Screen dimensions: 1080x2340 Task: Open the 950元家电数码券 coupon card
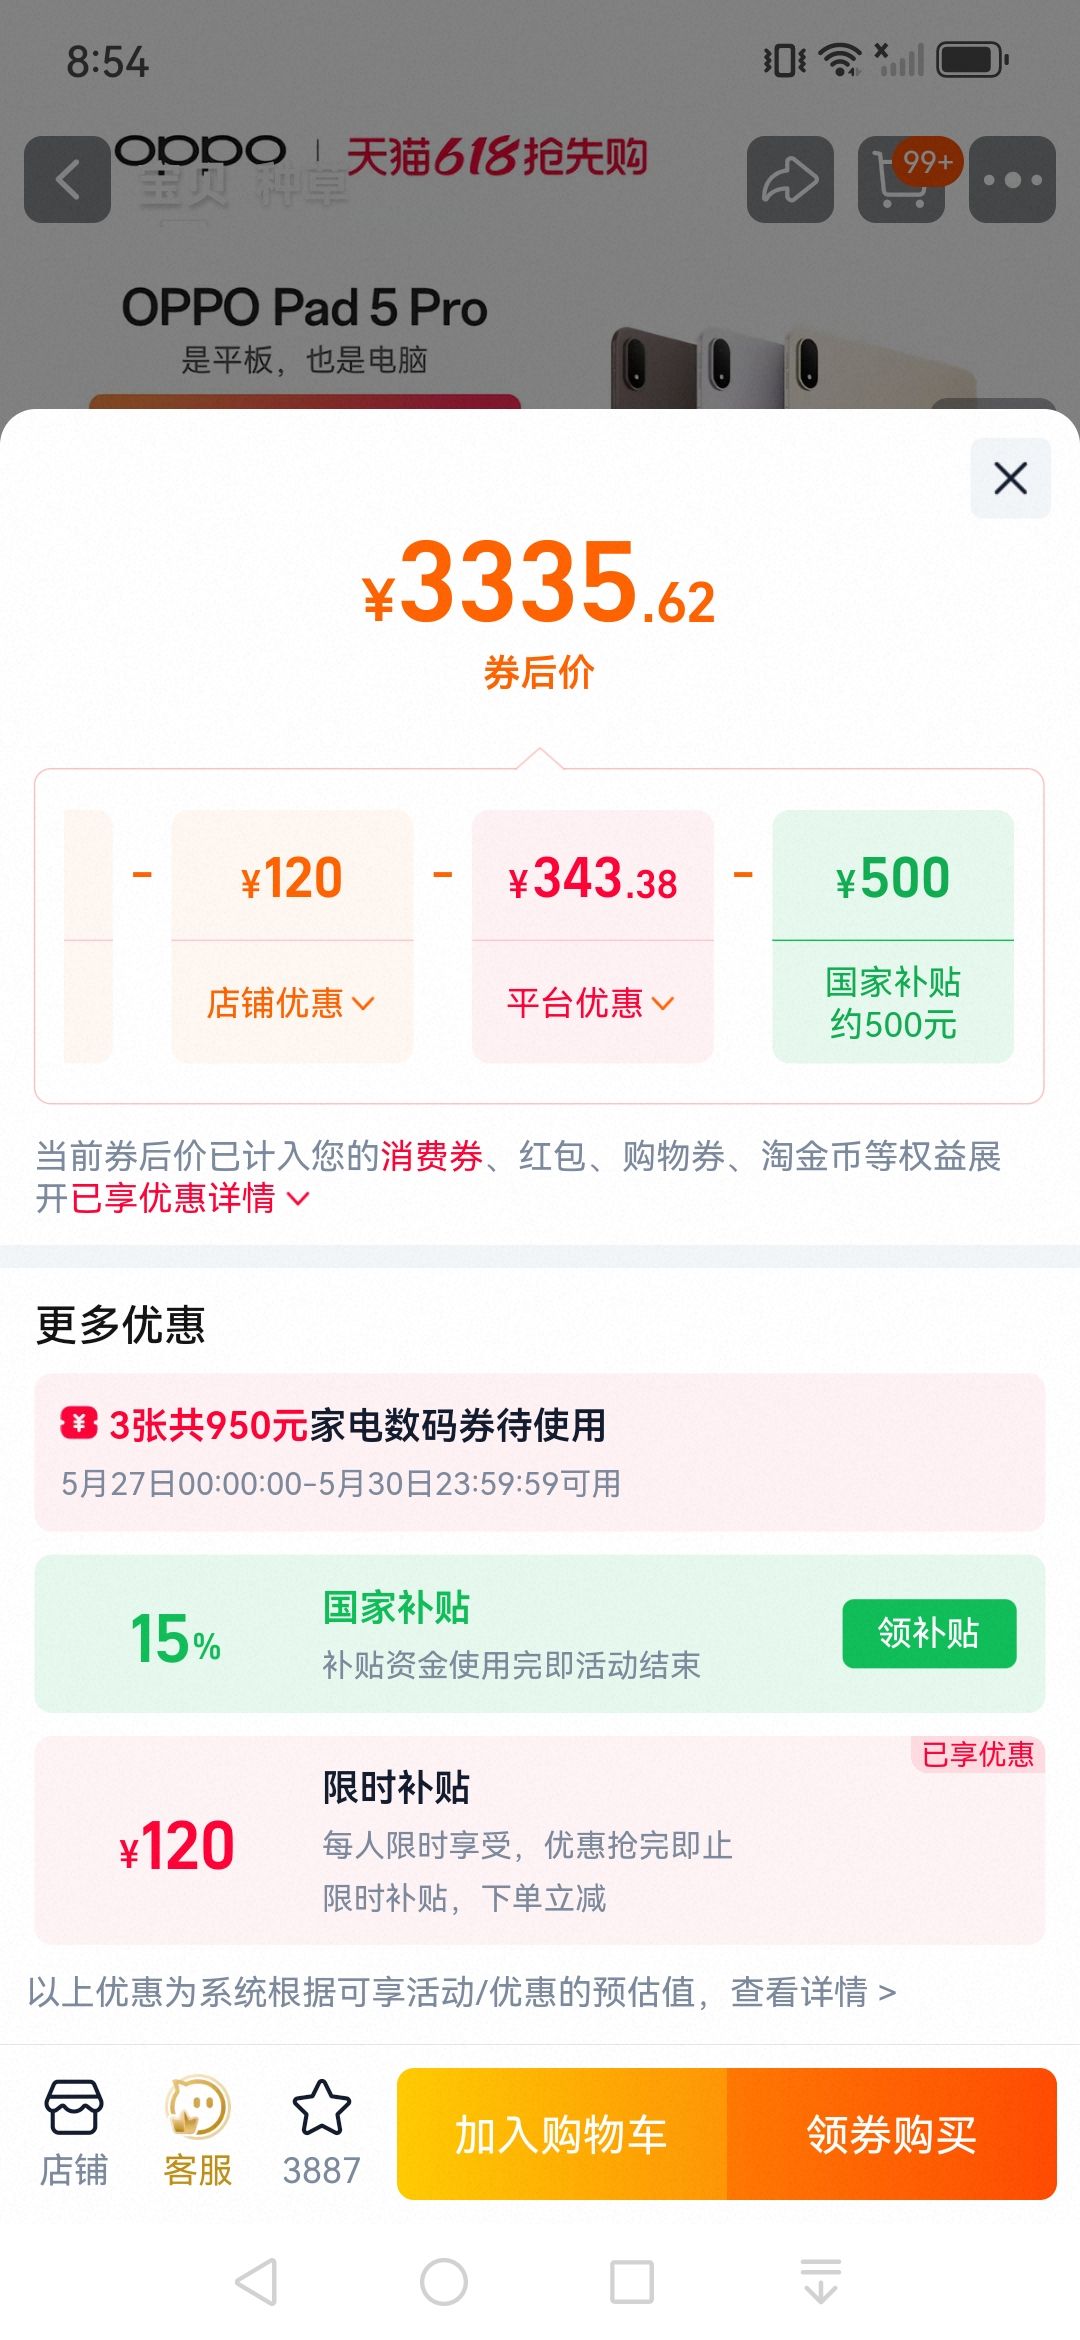coord(540,1452)
